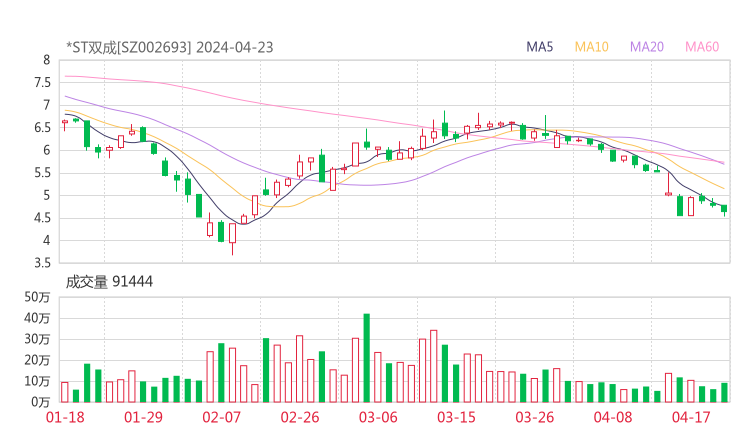Click the 01-29 date axis label

click(143, 417)
